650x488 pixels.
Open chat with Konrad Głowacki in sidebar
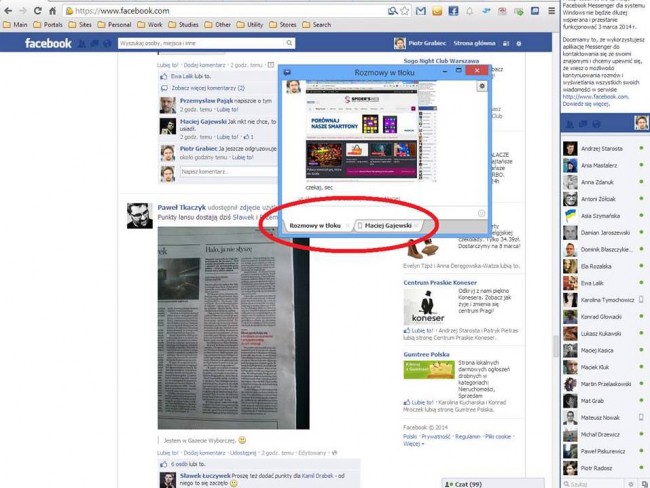603,317
